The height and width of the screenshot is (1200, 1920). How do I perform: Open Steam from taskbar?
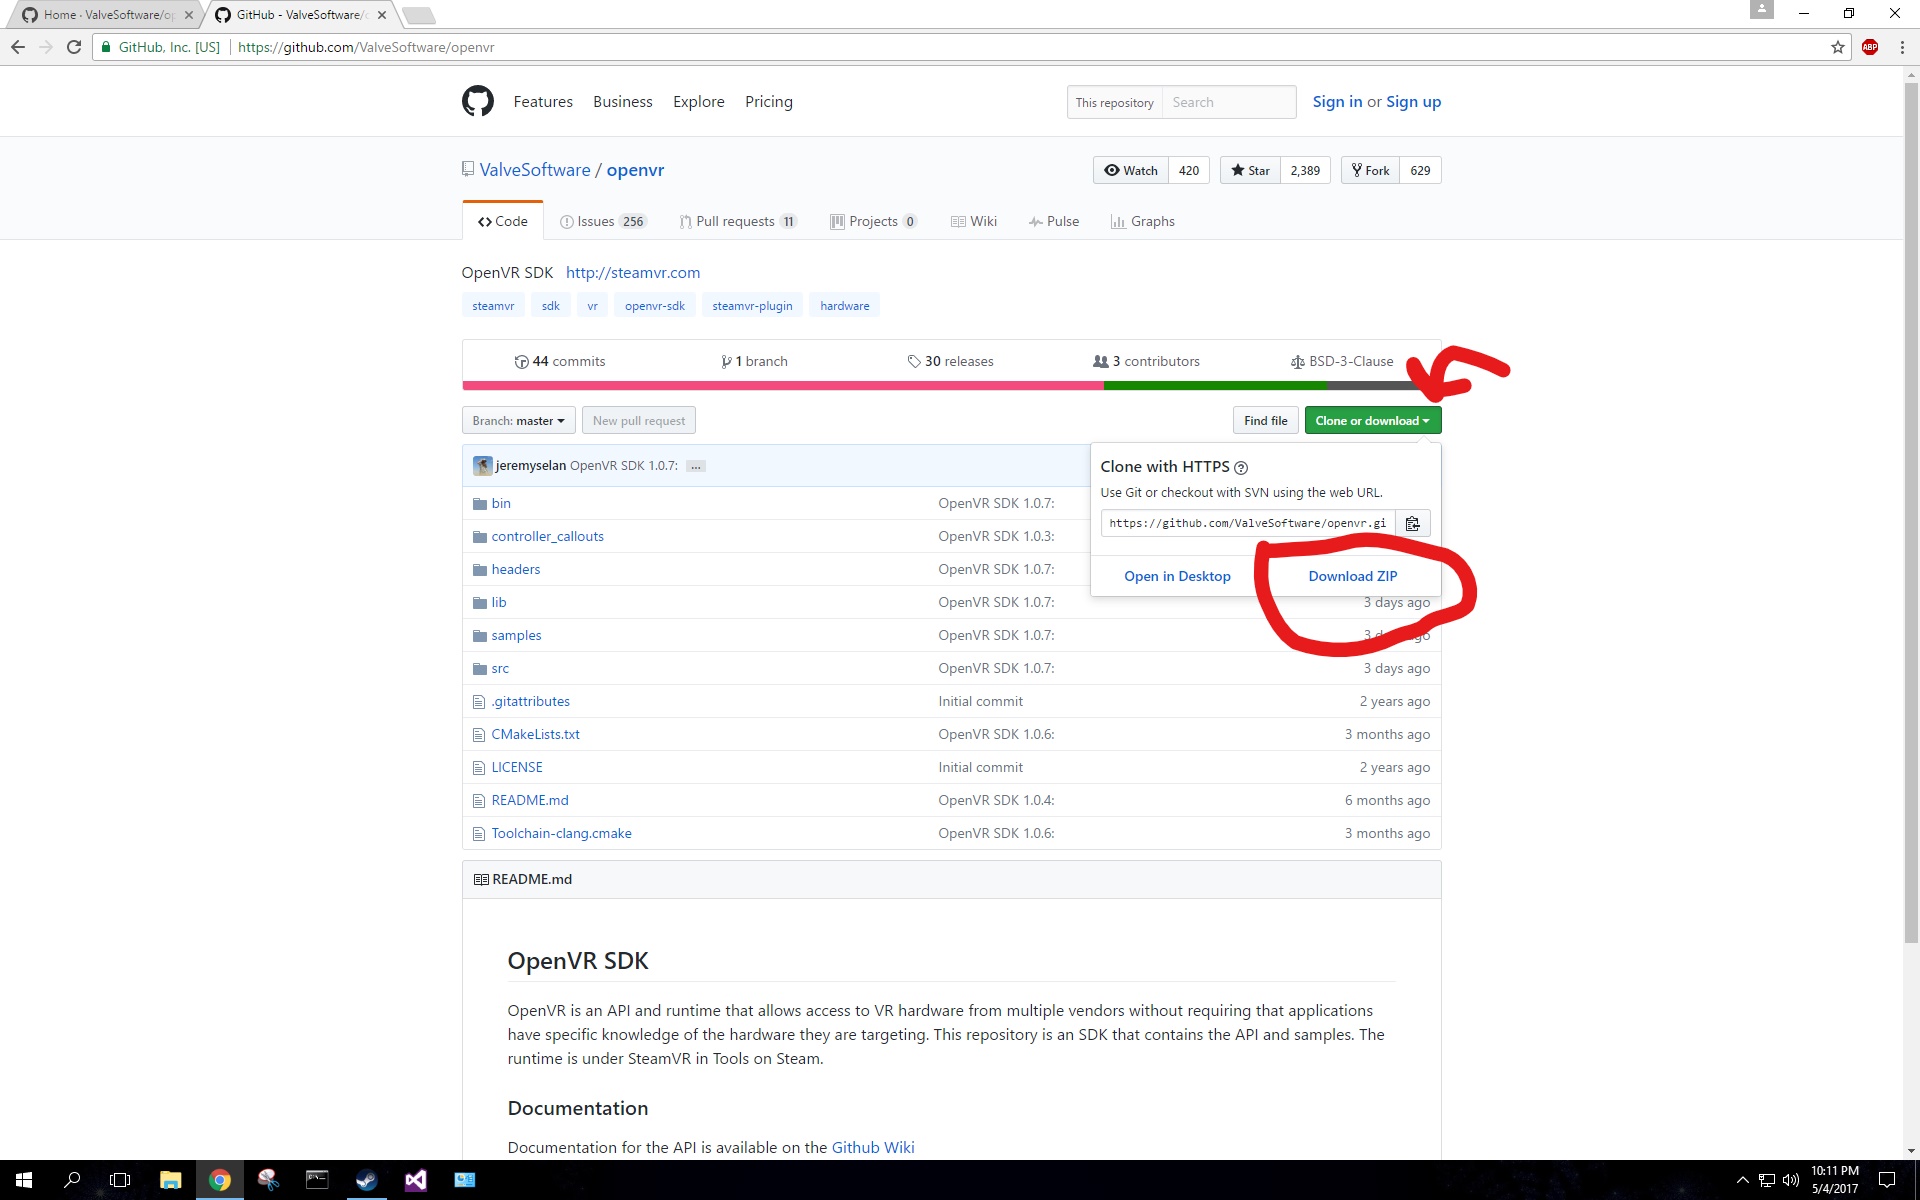coord(366,1180)
